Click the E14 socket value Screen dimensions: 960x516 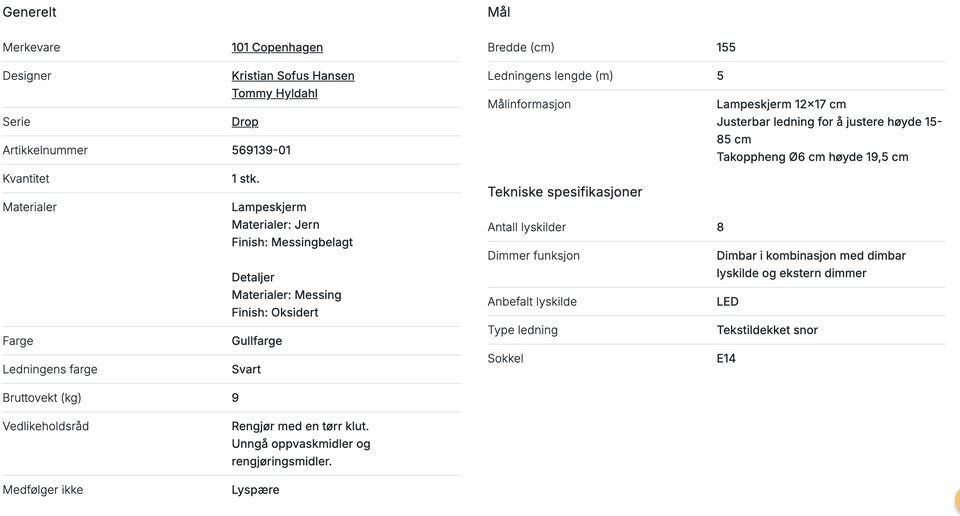click(x=726, y=358)
